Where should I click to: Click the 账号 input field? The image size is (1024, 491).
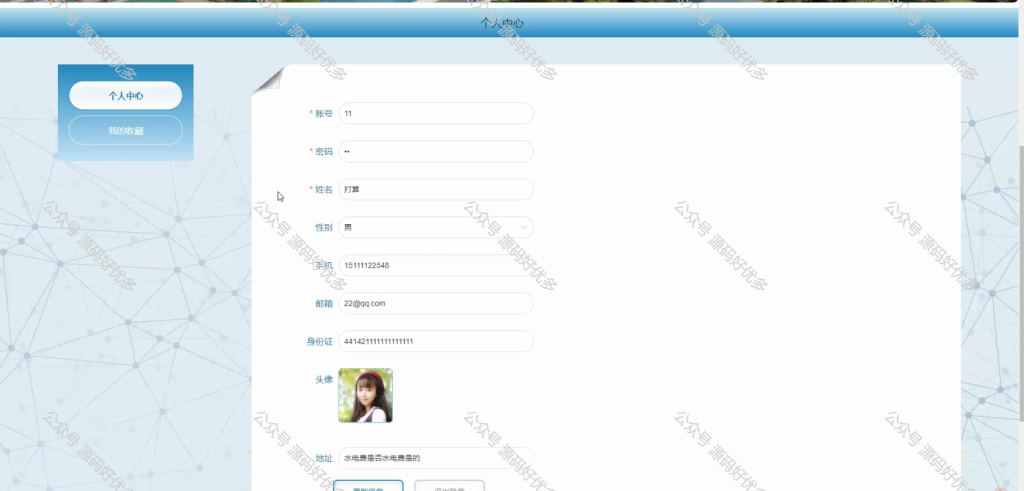(x=436, y=113)
